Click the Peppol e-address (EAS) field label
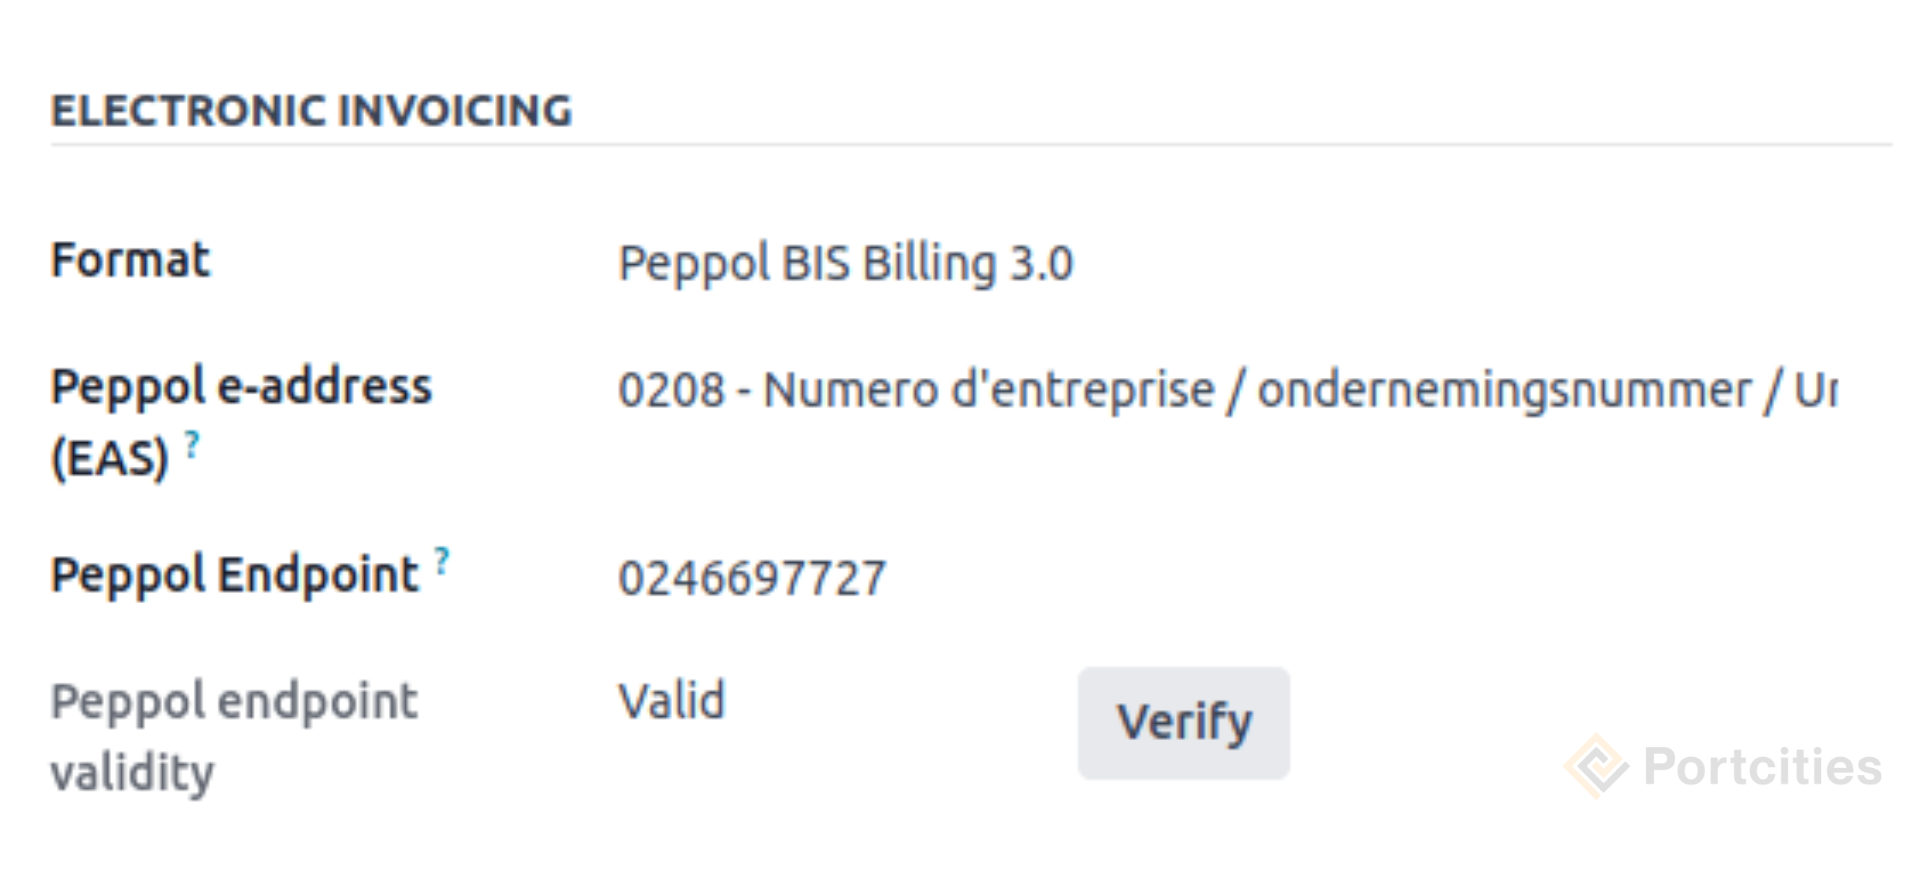Screen dimensions: 1920x875 point(242,388)
